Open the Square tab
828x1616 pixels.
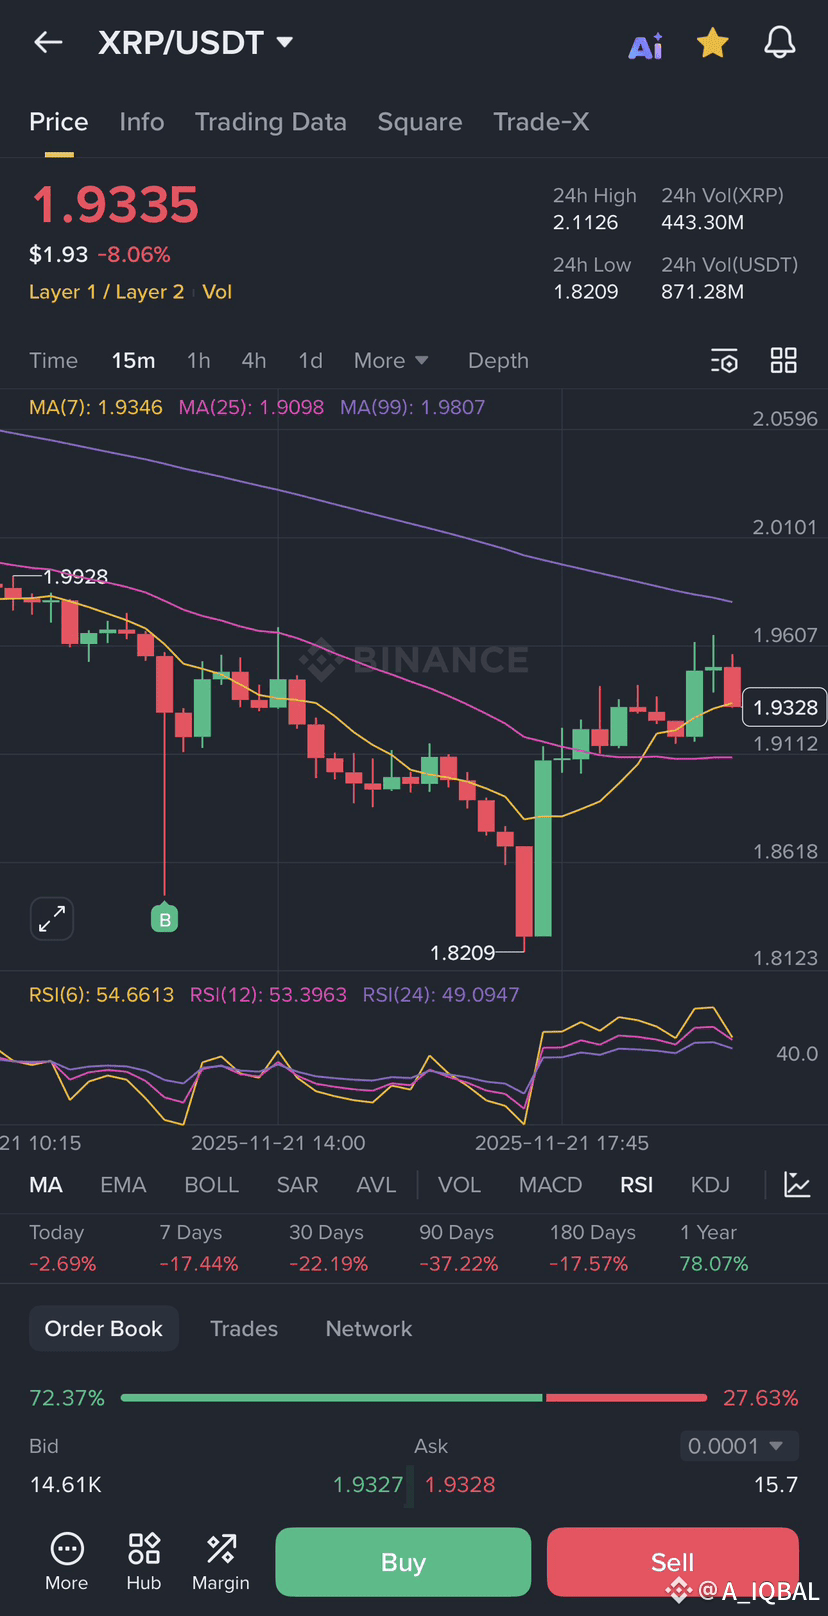(x=420, y=122)
